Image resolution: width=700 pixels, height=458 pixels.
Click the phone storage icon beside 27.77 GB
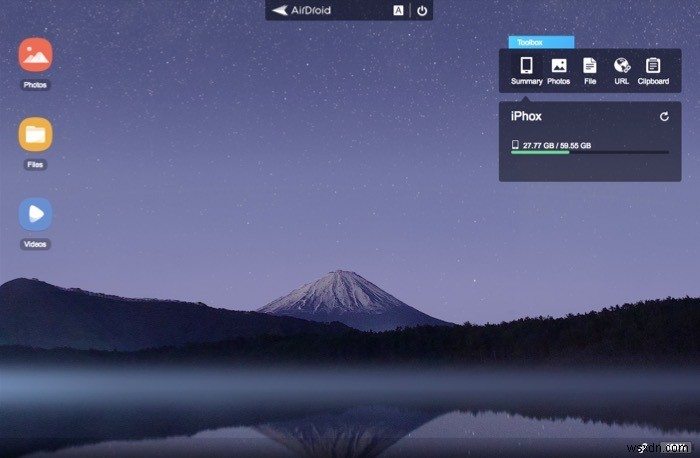click(515, 145)
